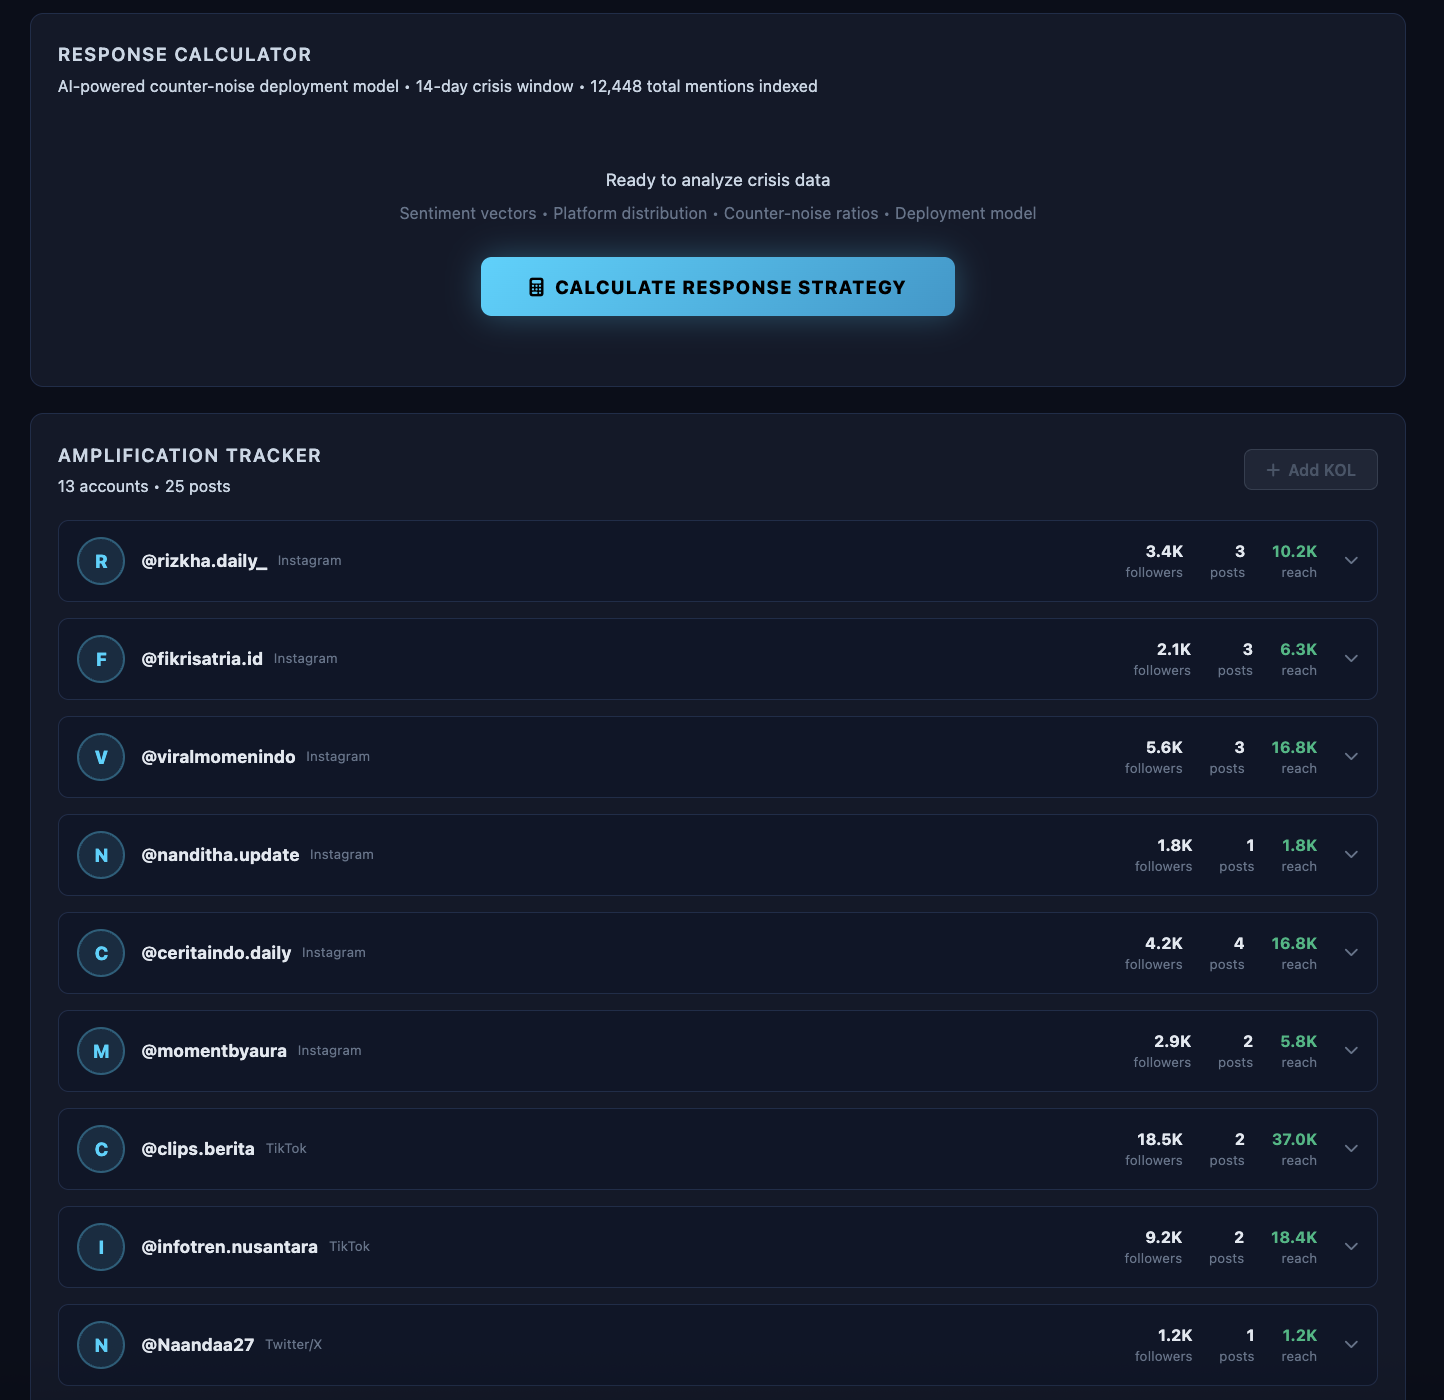The image size is (1444, 1400).
Task: Click the plus icon beside Add KOL
Action: 1273,470
